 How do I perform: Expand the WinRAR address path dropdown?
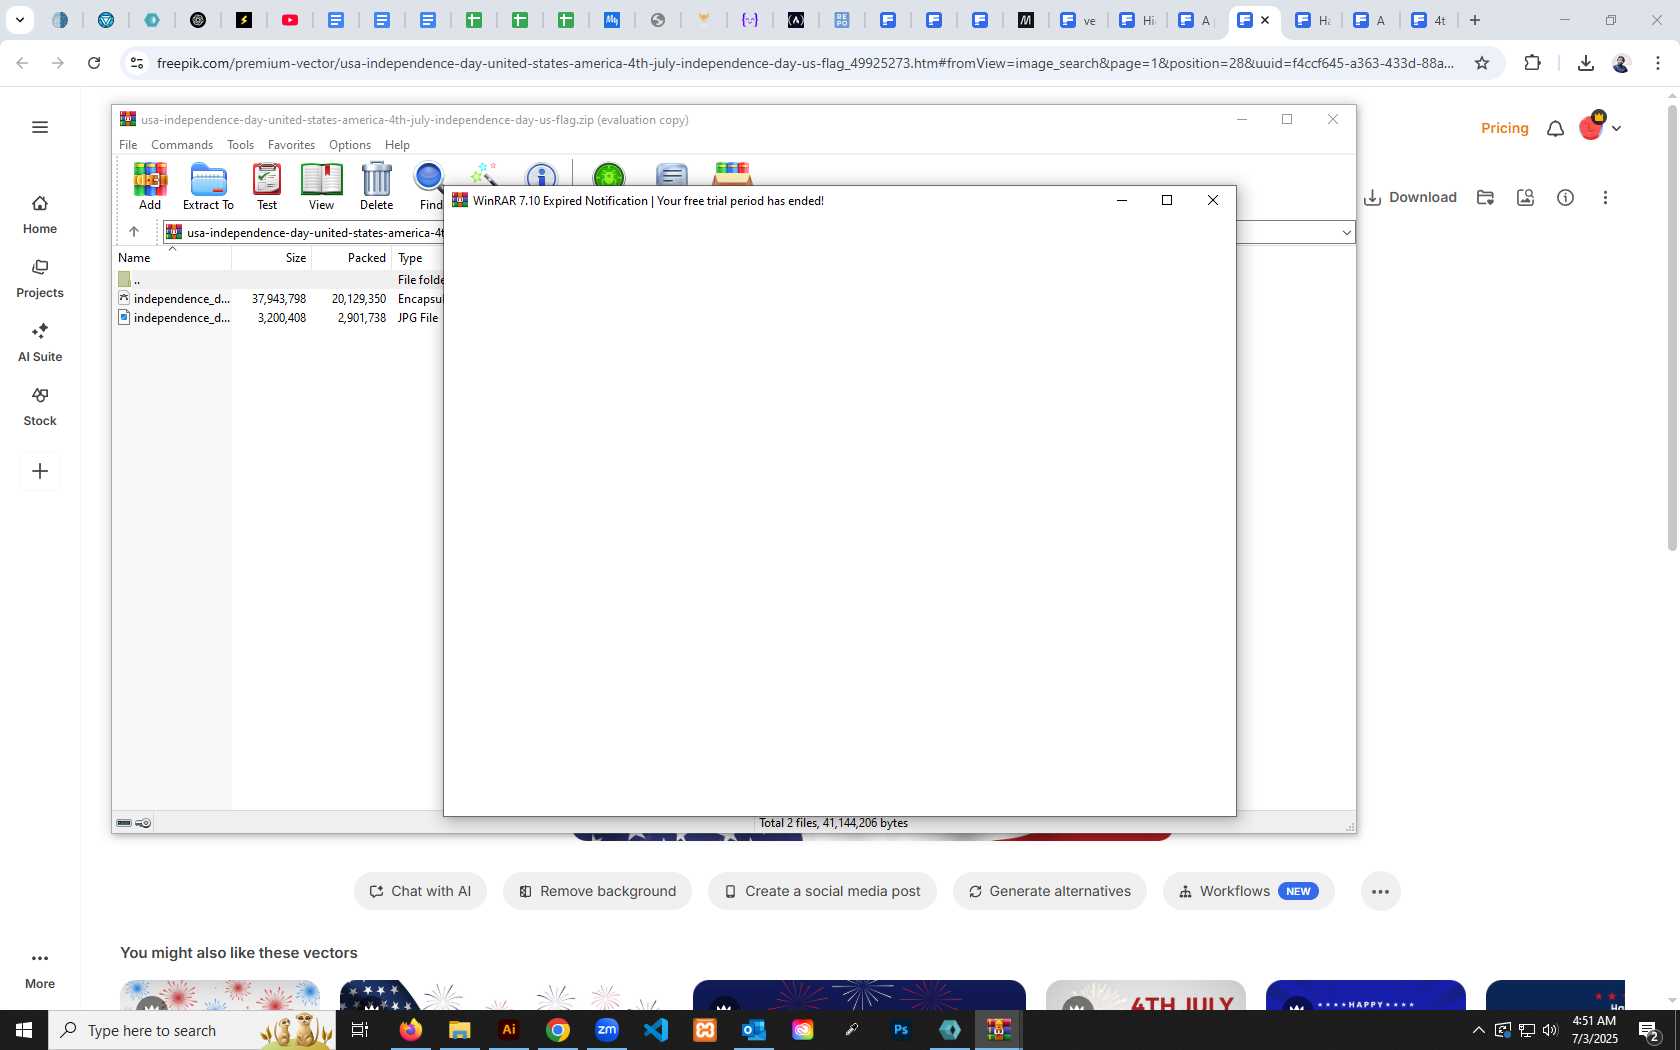point(1346,232)
